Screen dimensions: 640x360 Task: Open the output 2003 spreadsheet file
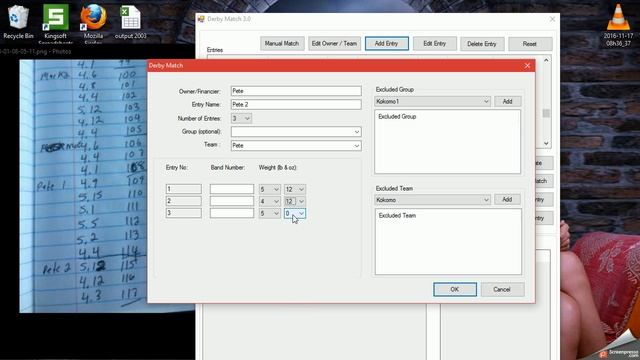130,22
